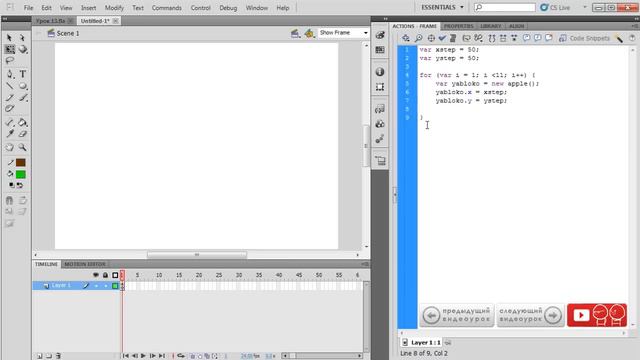Viewport: 640px width, 360px height.
Task: Select the Free Transform tool
Action: pos(10,49)
